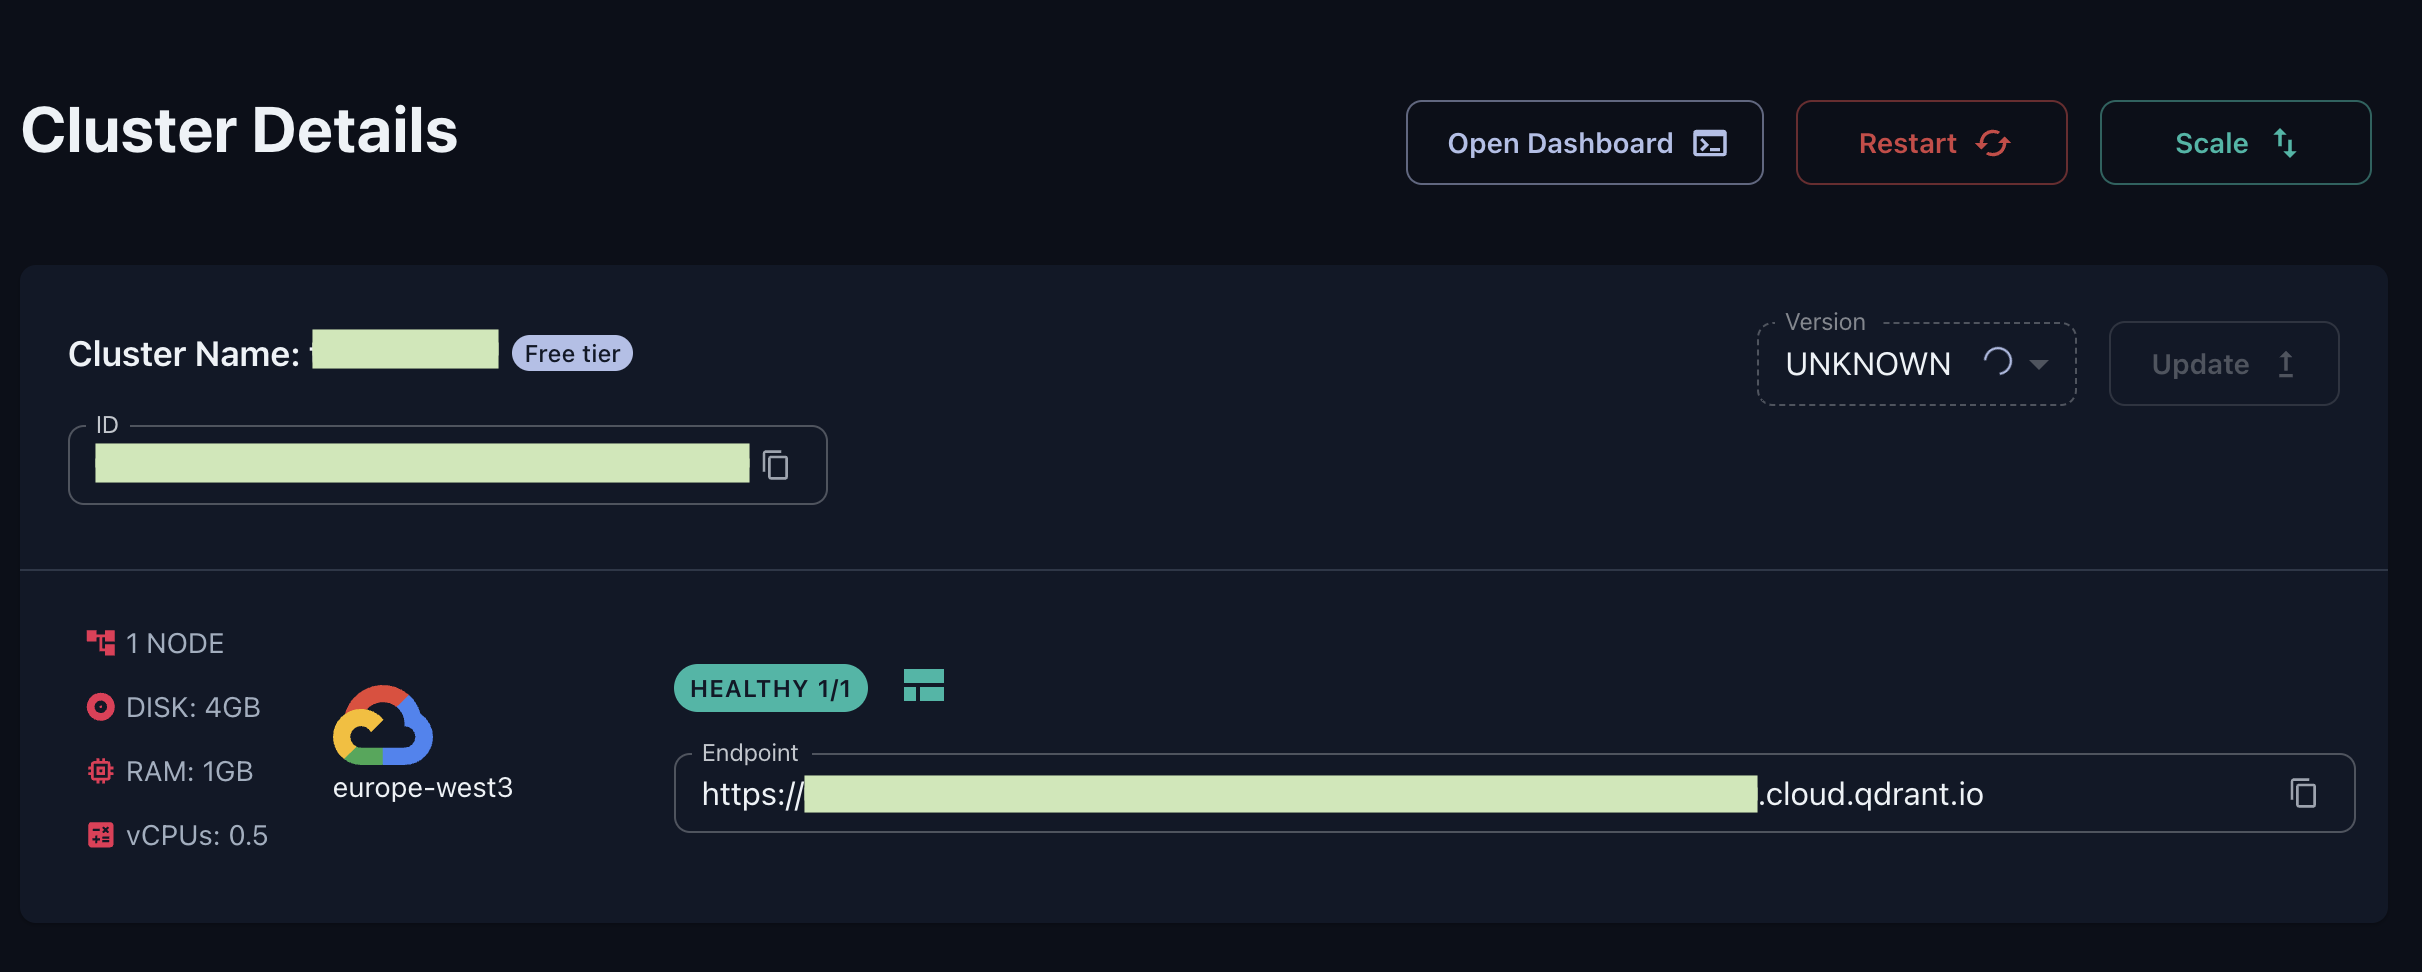
Task: Restart the cluster
Action: [1931, 143]
